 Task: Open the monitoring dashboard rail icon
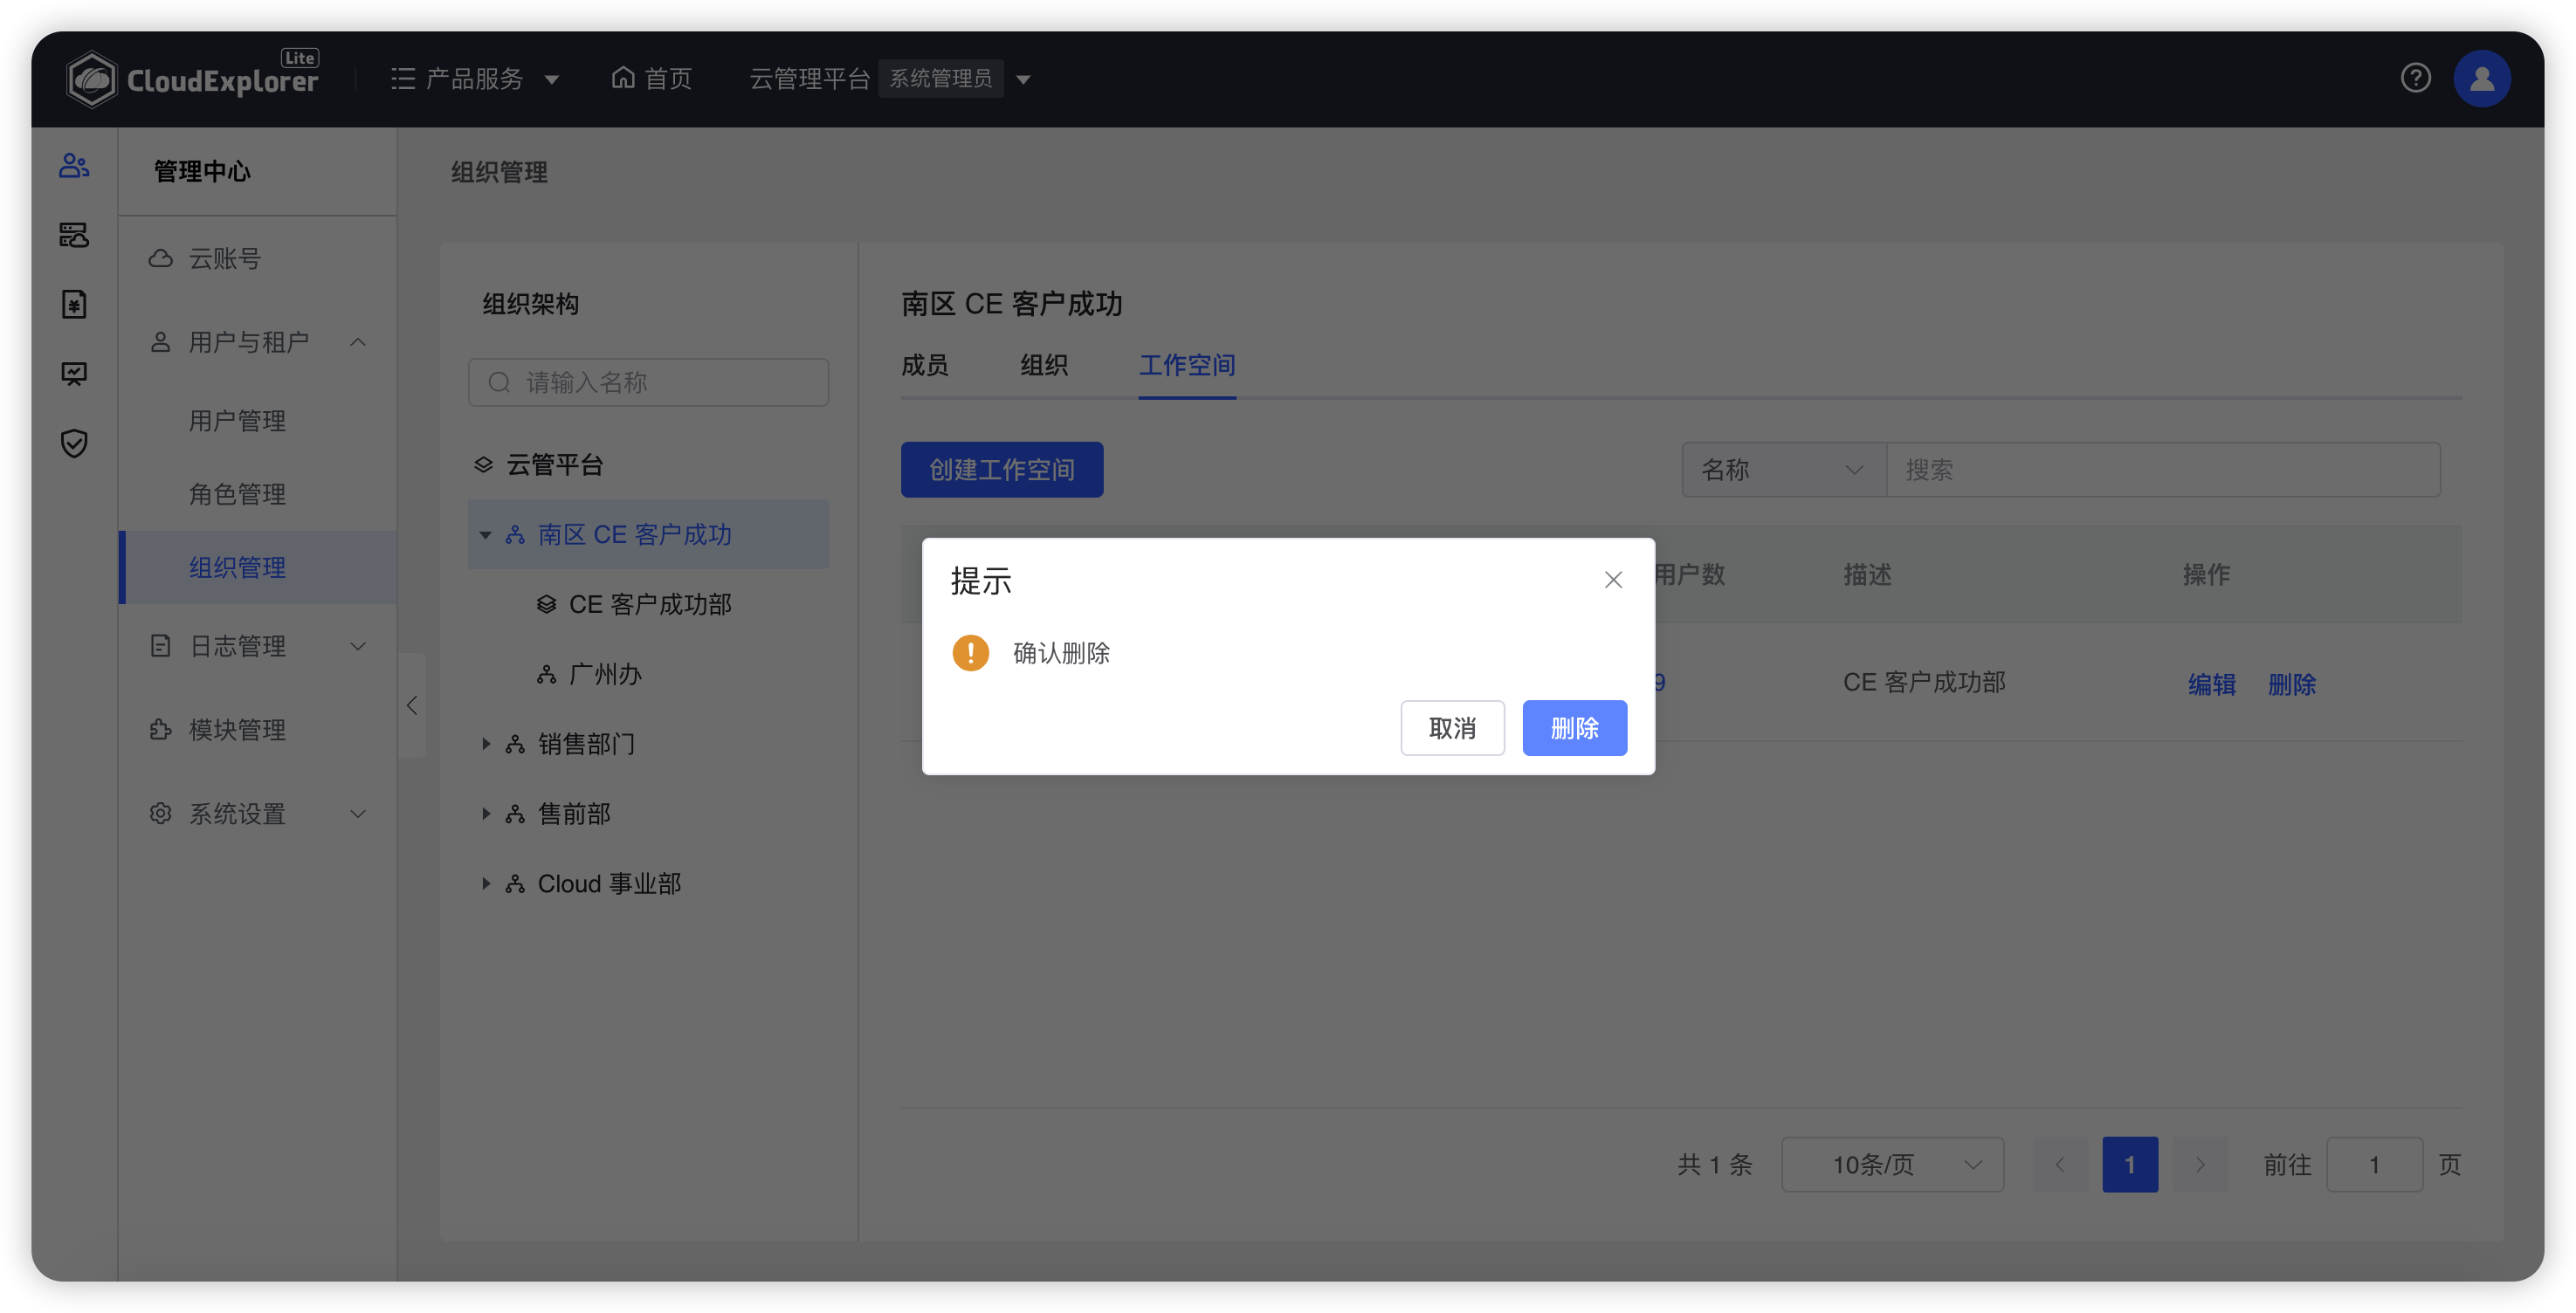coord(74,374)
